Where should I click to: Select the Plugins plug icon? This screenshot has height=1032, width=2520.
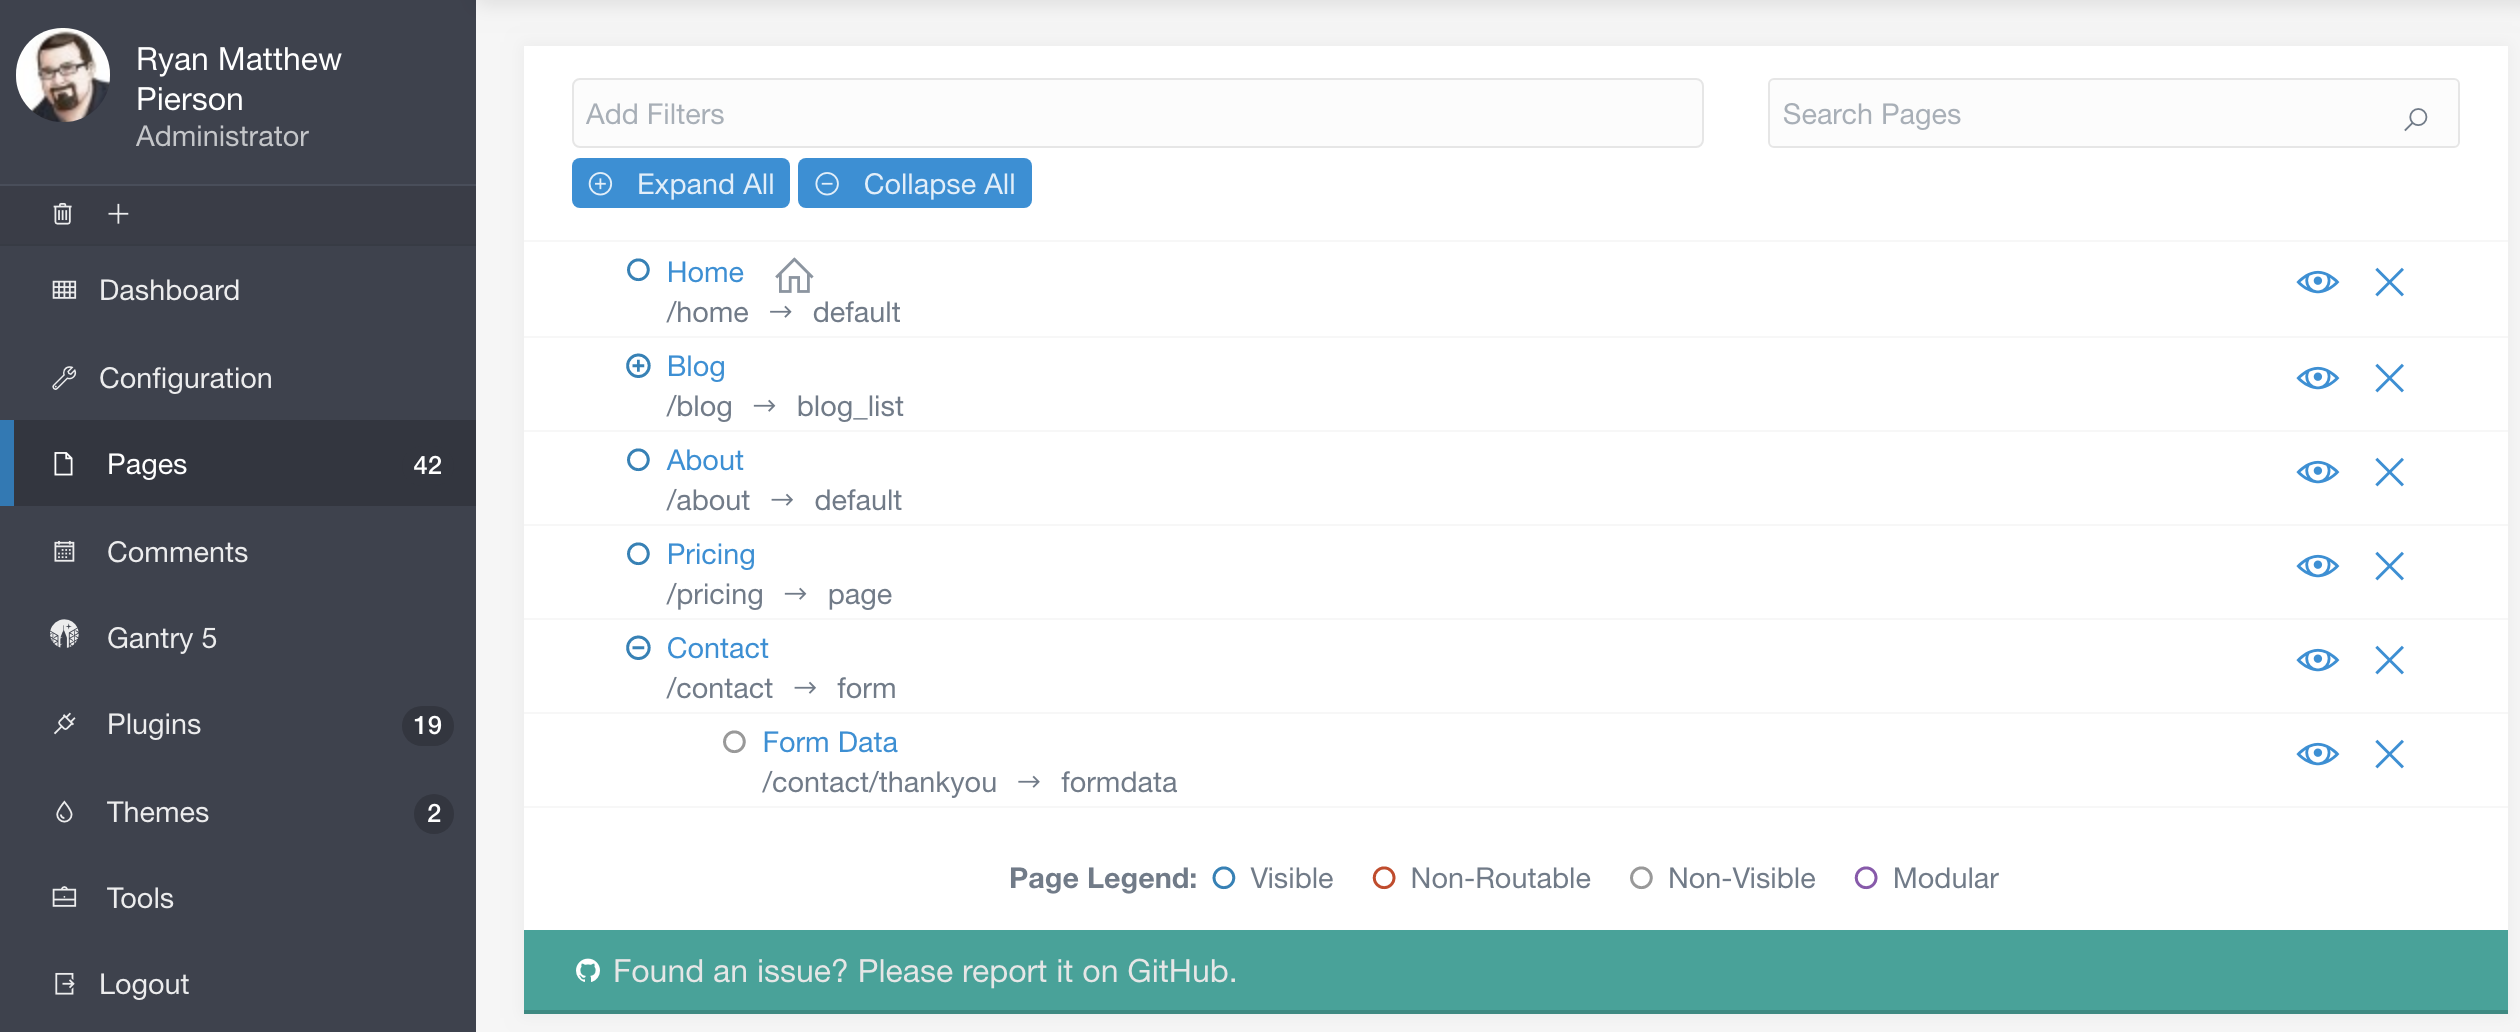tap(64, 724)
